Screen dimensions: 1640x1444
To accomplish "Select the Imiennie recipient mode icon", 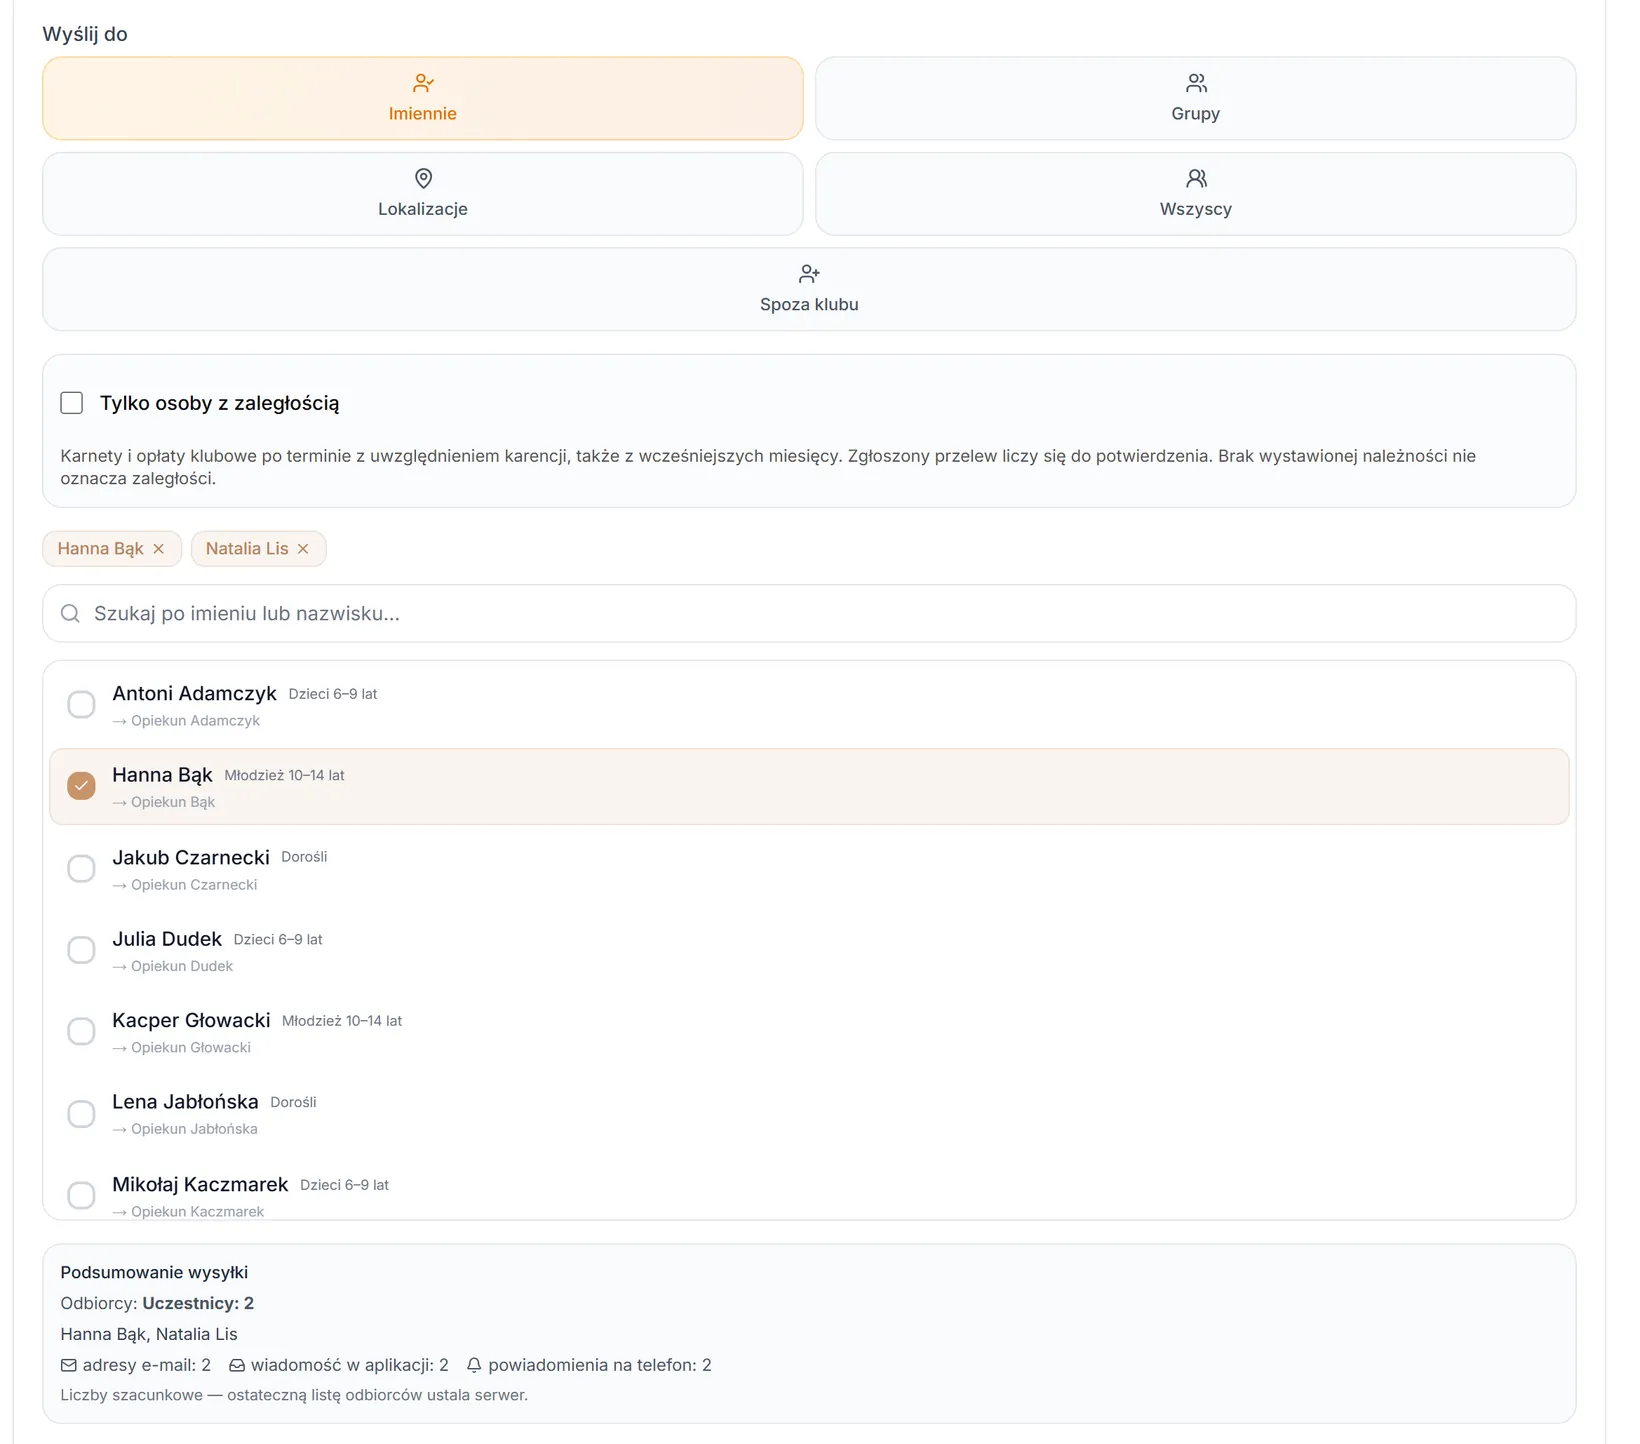I will (x=423, y=83).
